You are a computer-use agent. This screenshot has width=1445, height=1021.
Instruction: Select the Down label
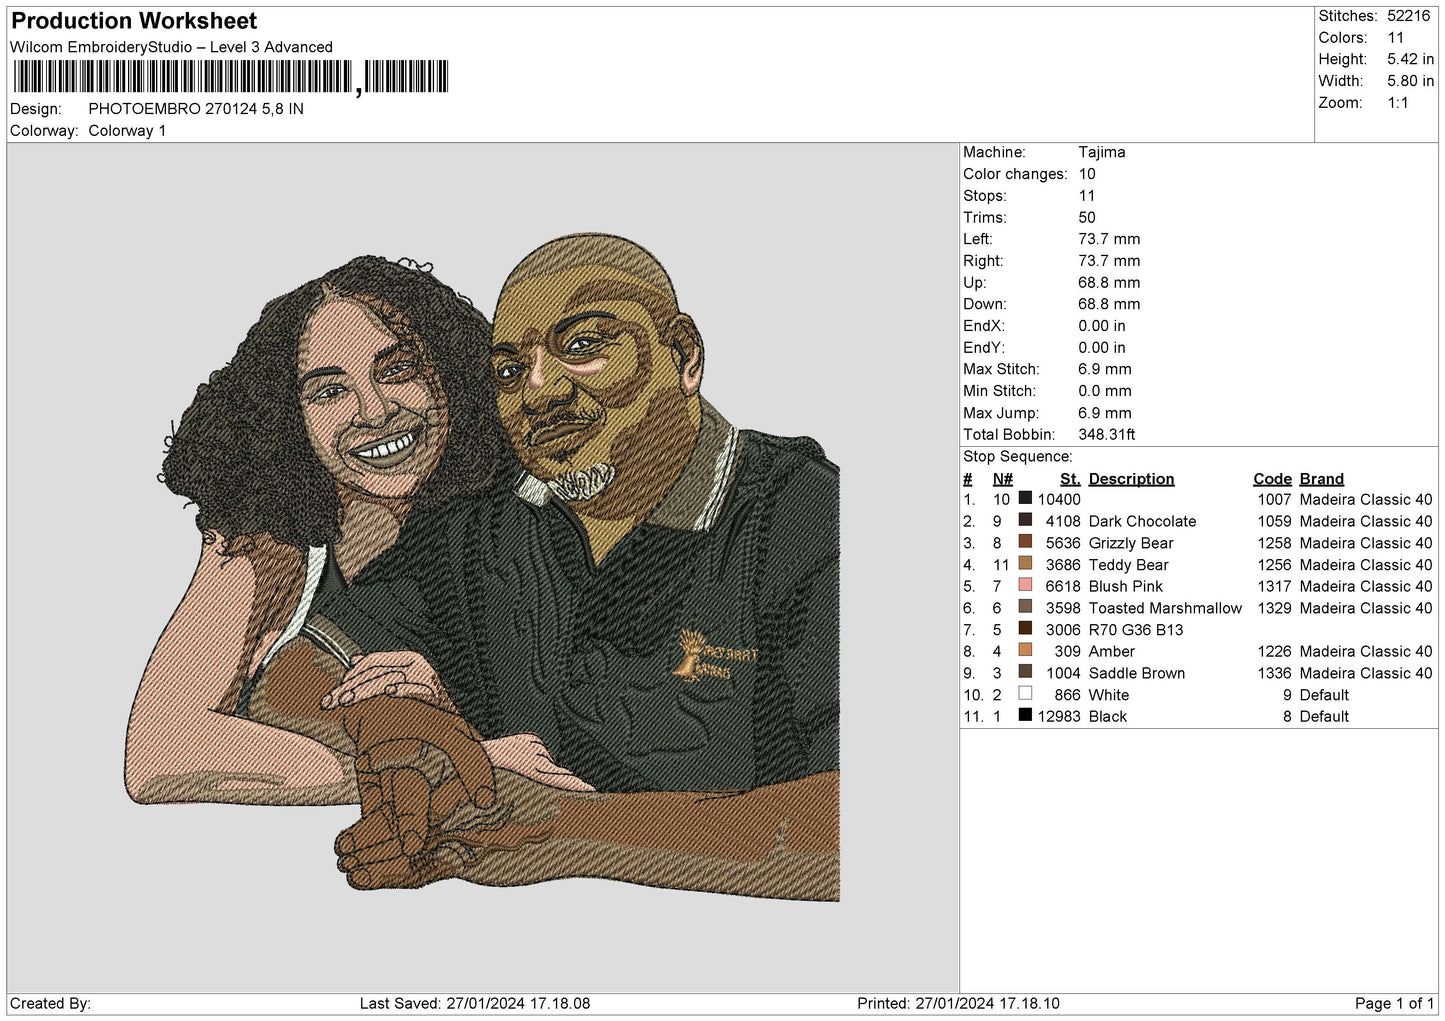[x=985, y=304]
